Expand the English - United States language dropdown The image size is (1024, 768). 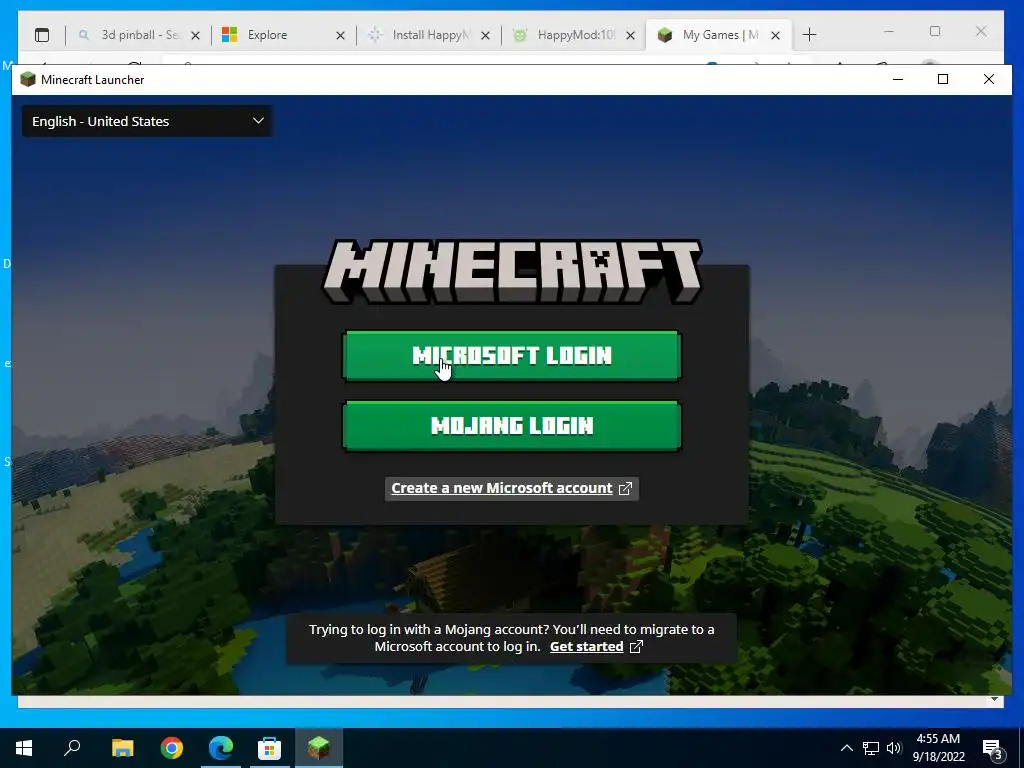pyautogui.click(x=147, y=121)
